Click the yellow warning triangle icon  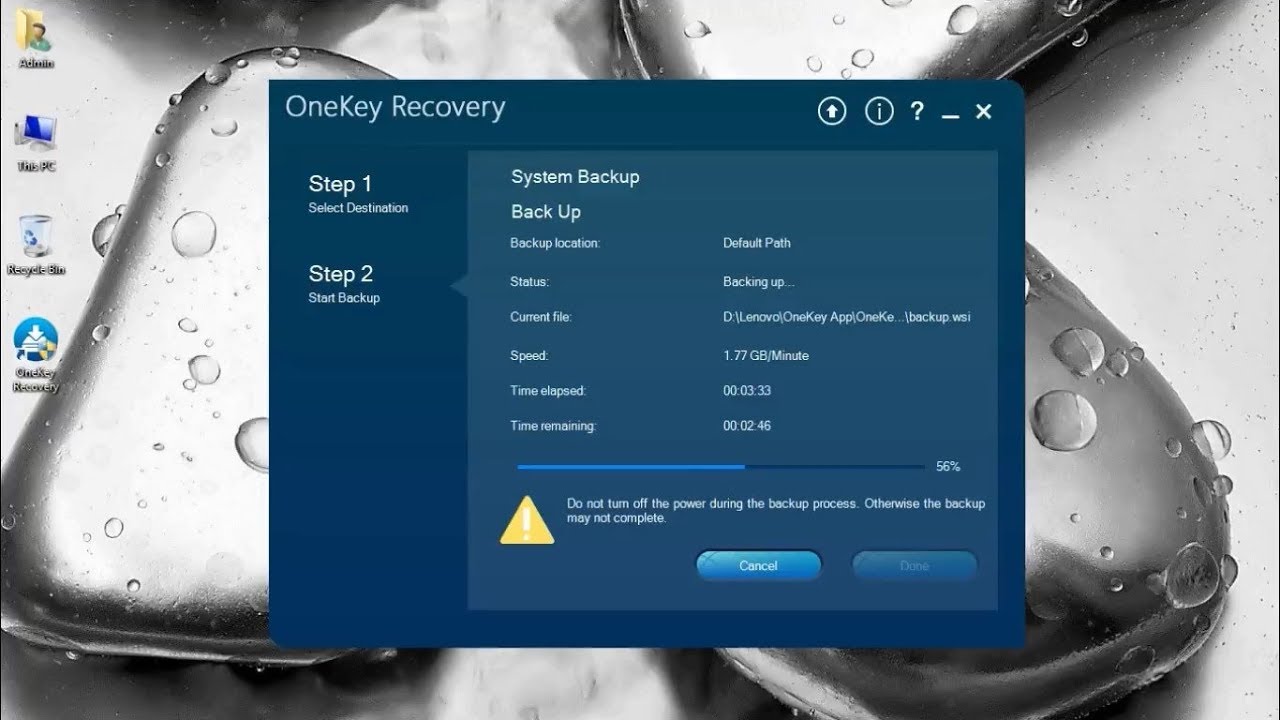click(x=527, y=520)
